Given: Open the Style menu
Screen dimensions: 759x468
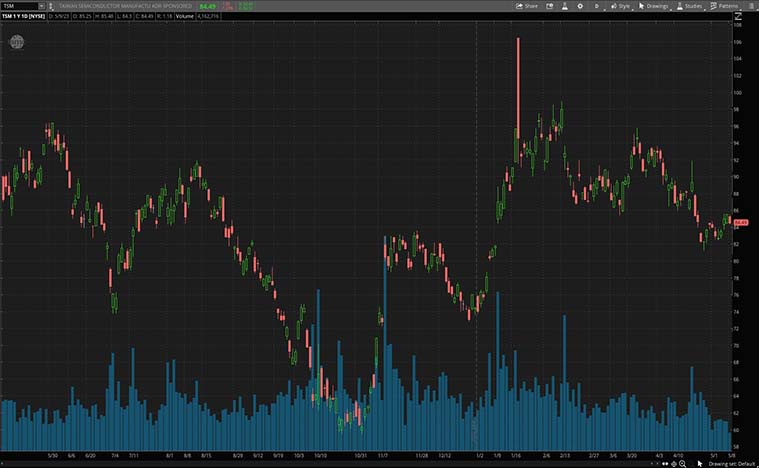Looking at the screenshot, I should coord(621,6).
